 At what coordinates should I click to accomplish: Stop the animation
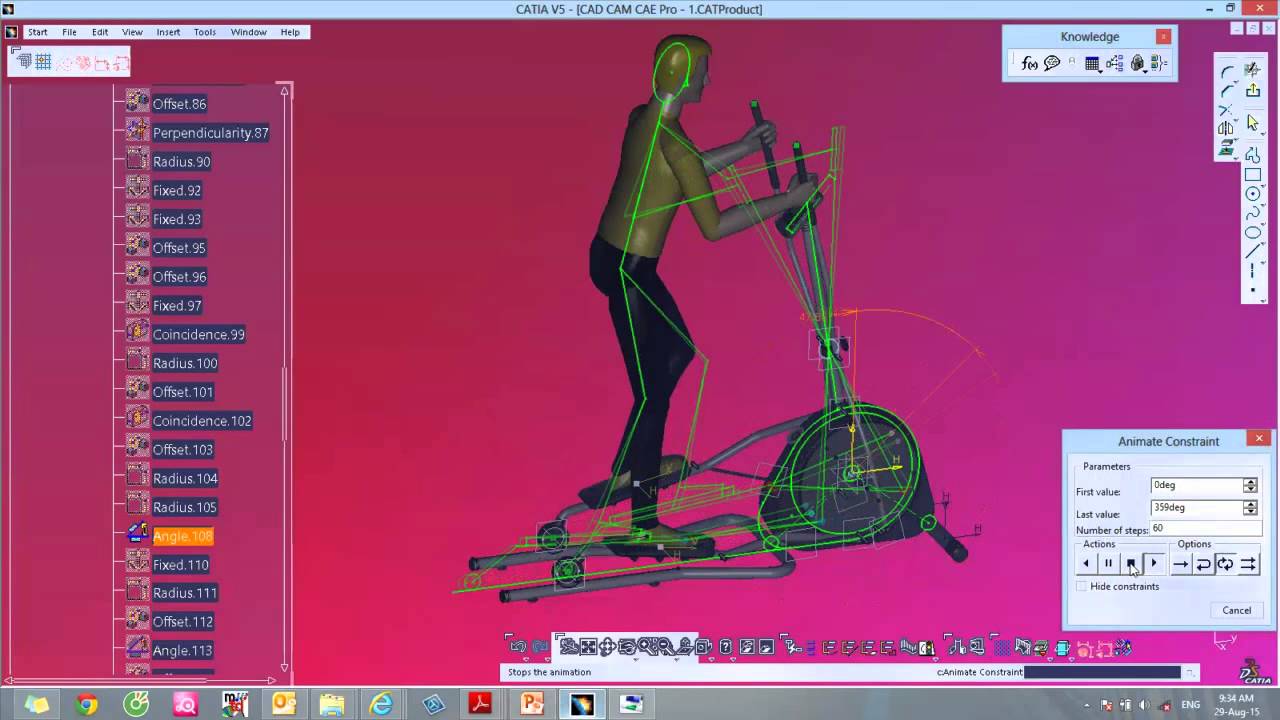pos(1131,564)
